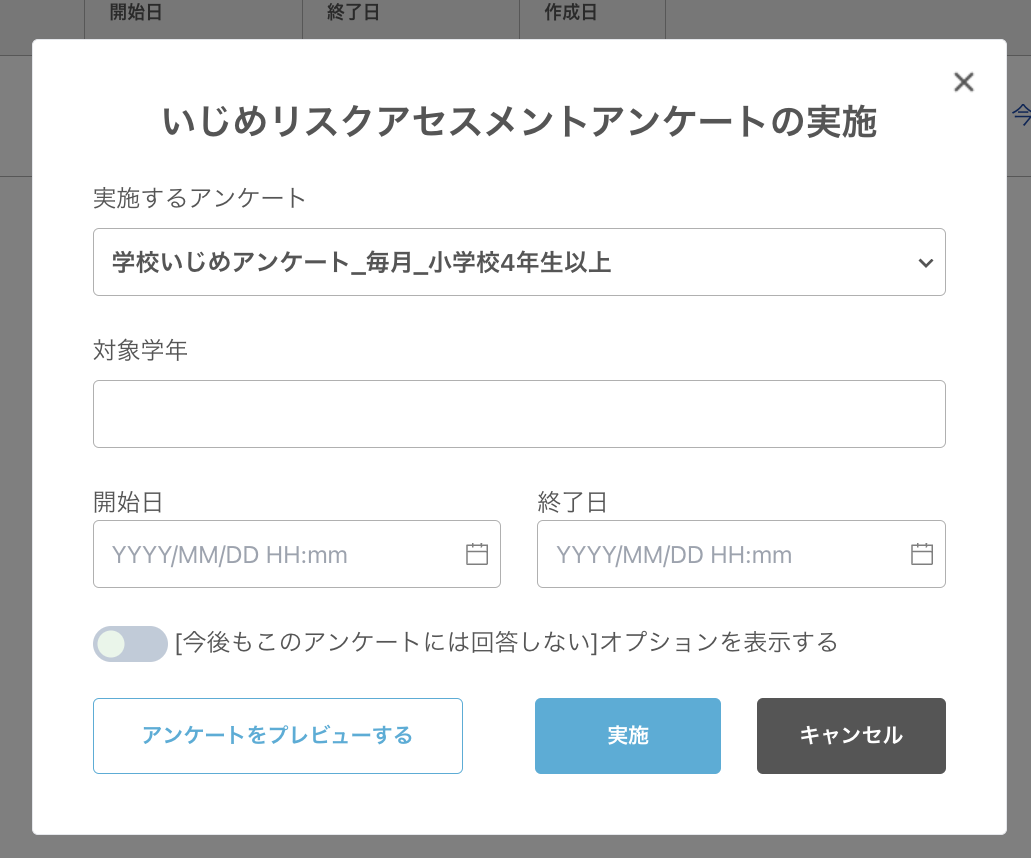
Task: Click the 終了日 column header in background table
Action: click(353, 12)
